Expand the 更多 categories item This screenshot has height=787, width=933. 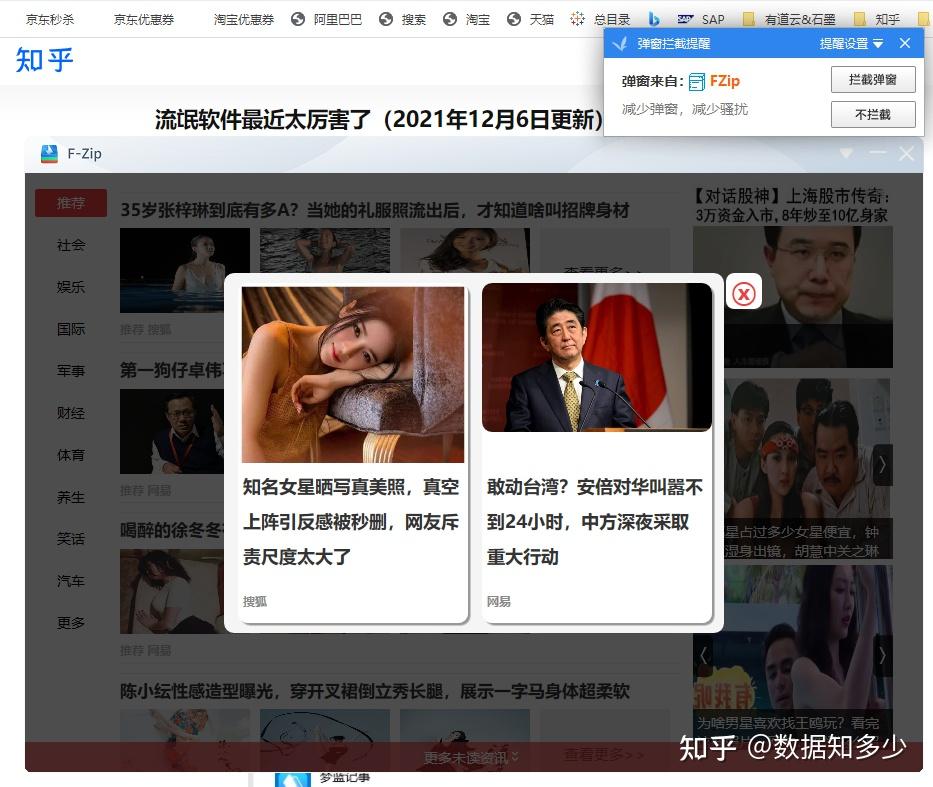click(x=71, y=623)
